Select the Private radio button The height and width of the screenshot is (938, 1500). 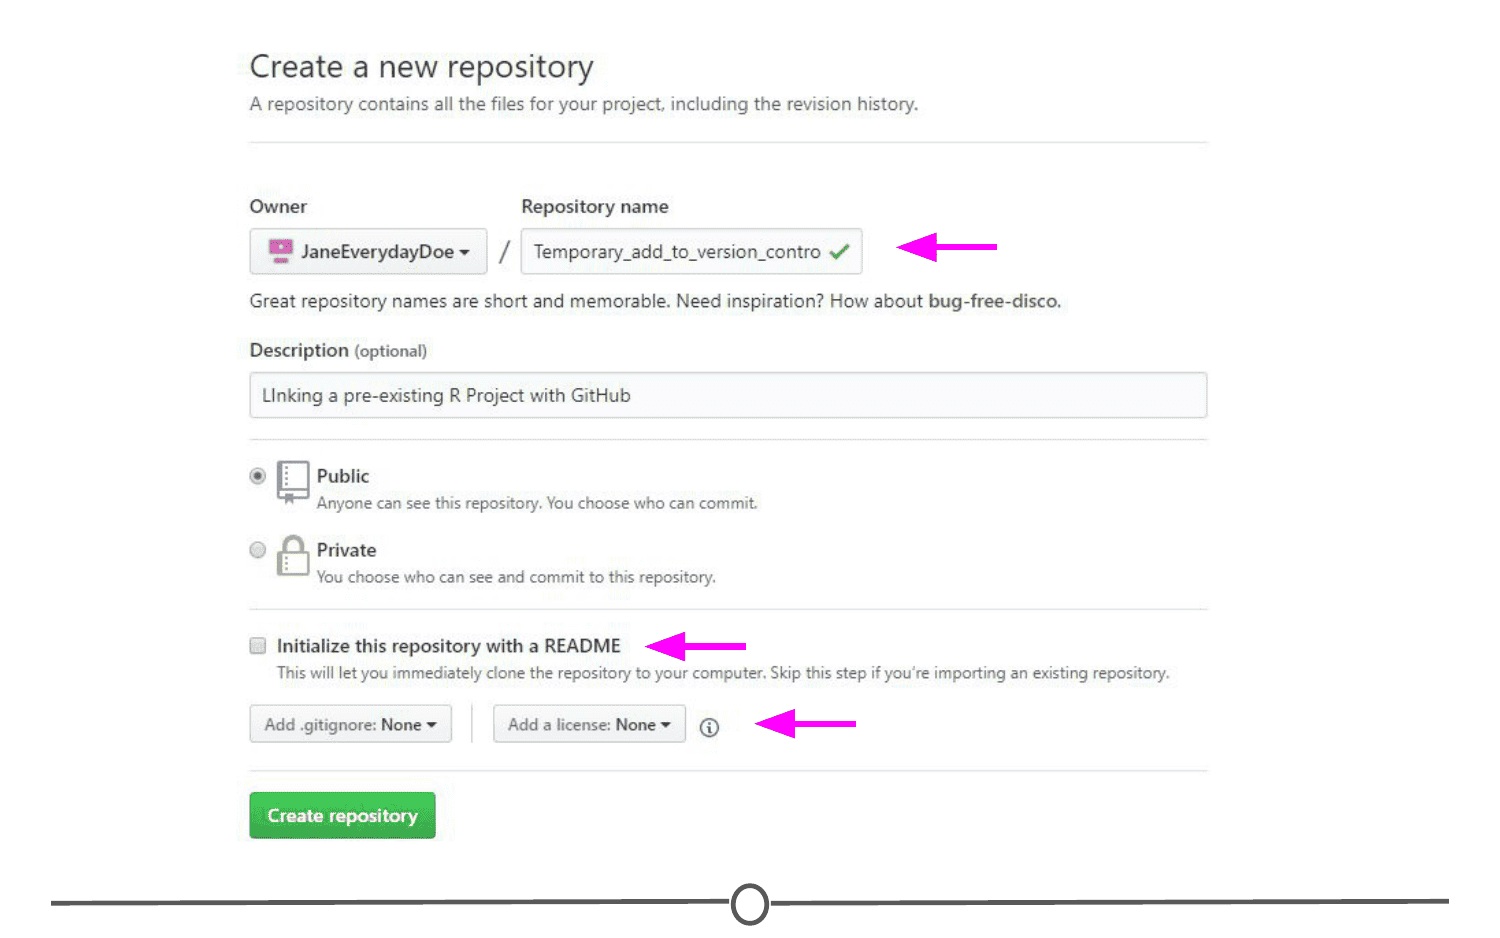pyautogui.click(x=258, y=550)
